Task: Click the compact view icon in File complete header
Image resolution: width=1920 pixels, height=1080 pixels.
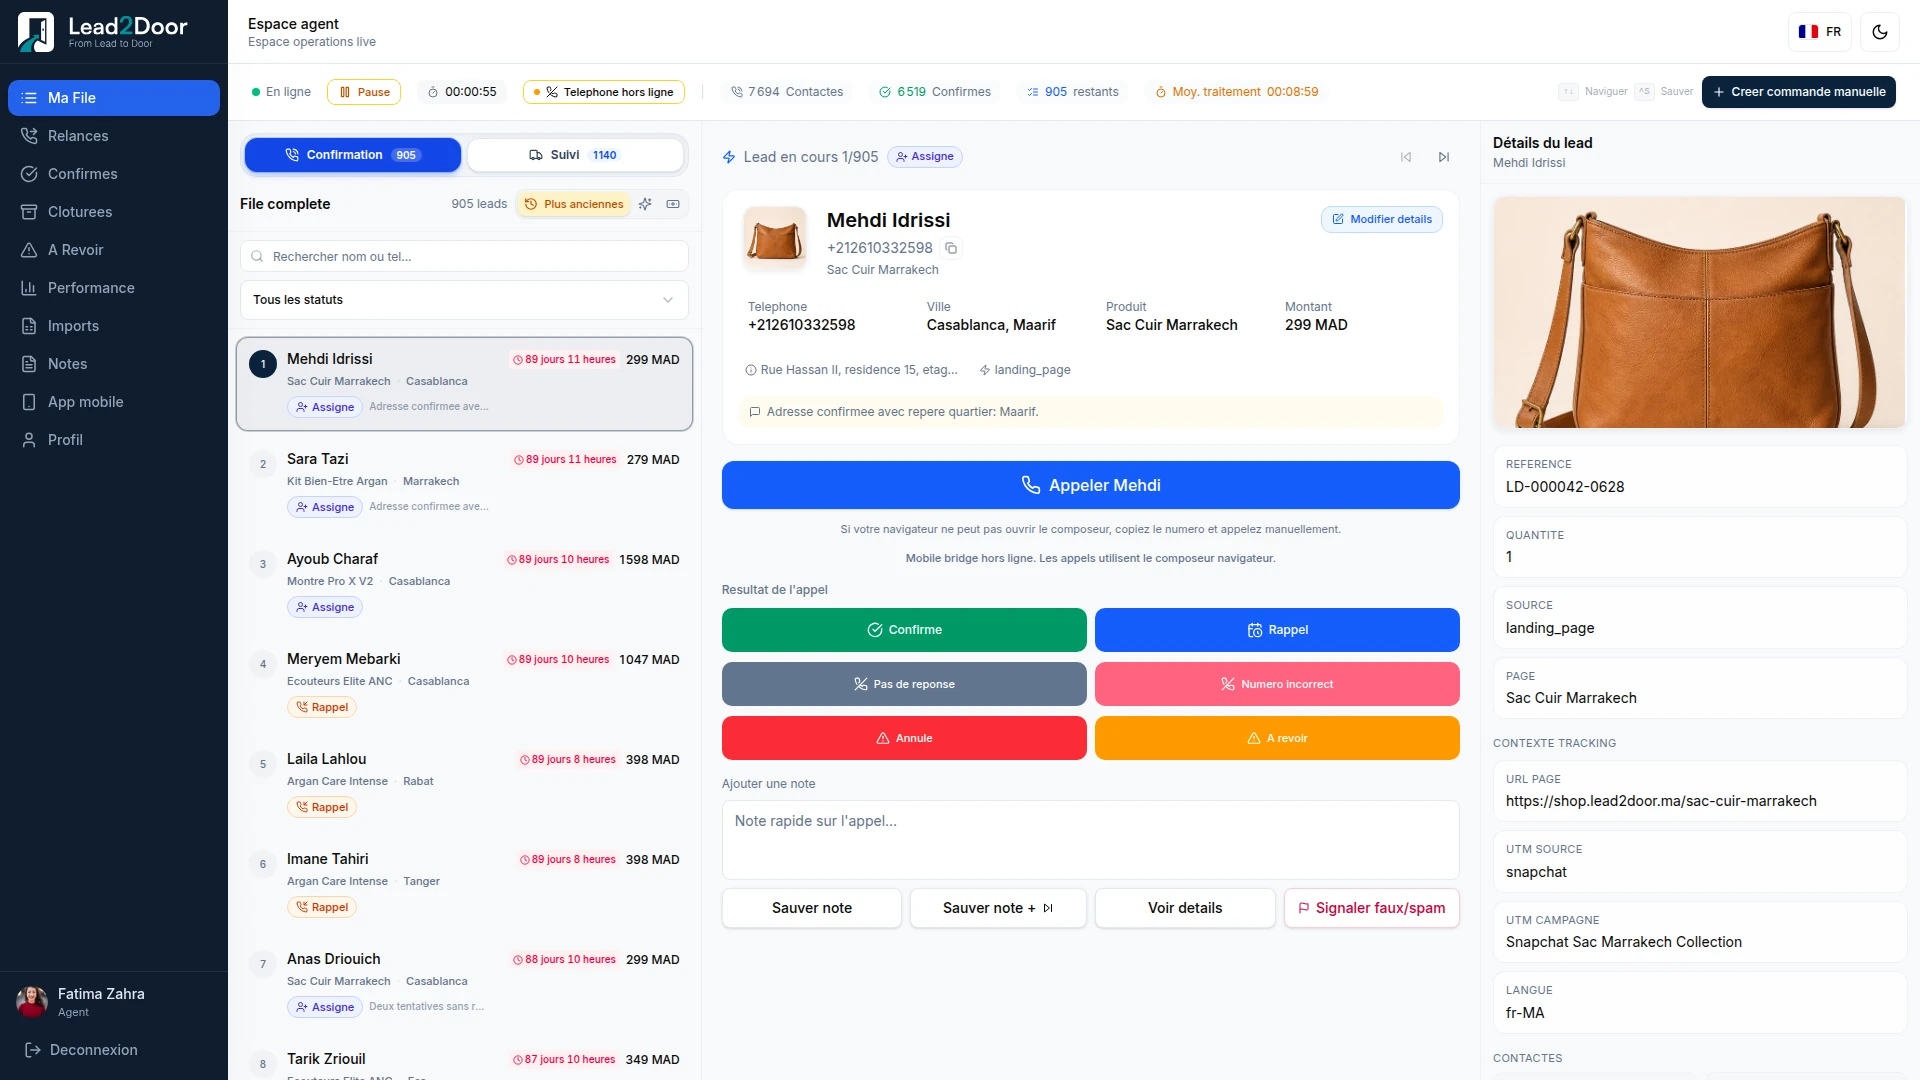Action: [x=673, y=204]
